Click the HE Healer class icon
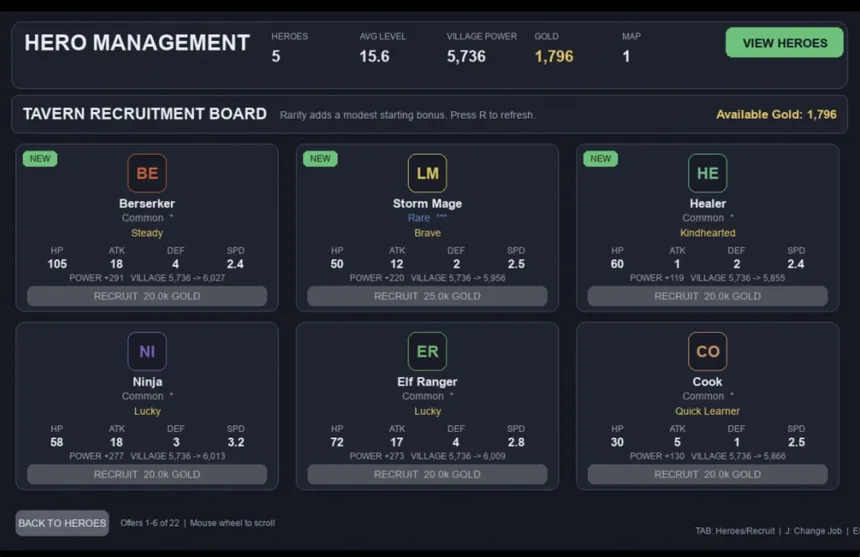This screenshot has width=860, height=557. pos(708,173)
